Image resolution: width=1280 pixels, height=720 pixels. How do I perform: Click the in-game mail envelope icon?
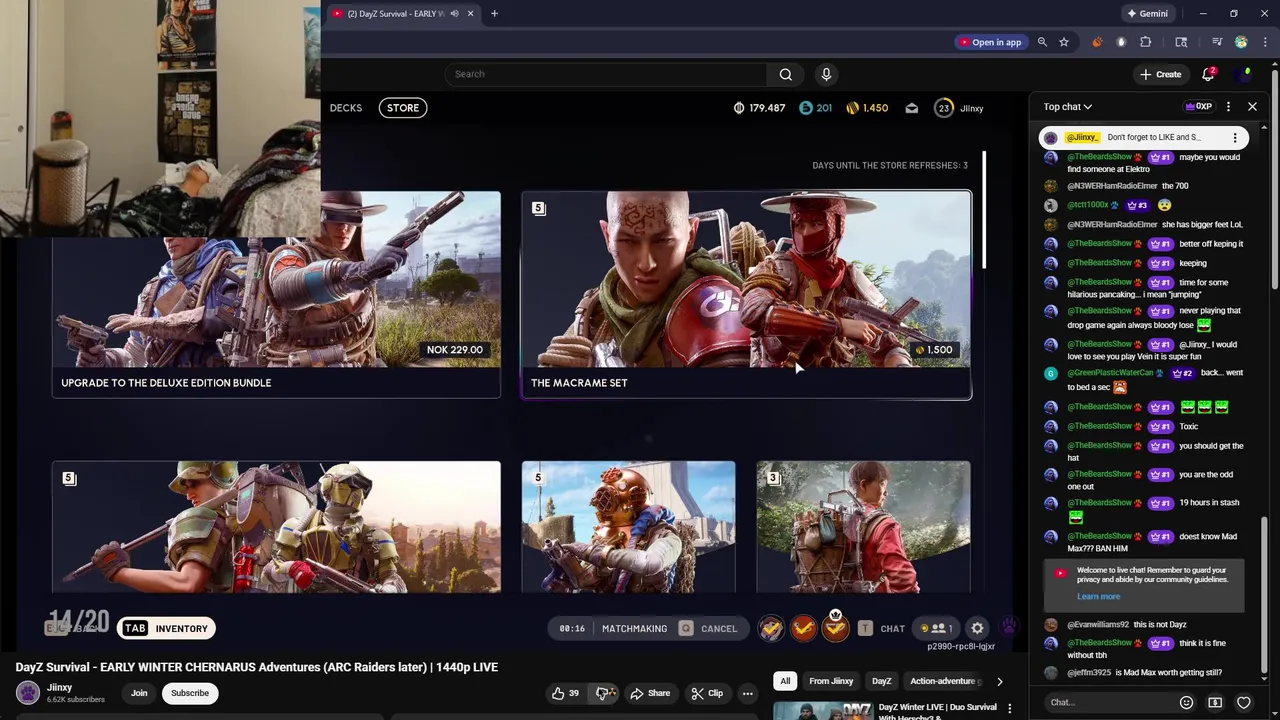coord(911,108)
